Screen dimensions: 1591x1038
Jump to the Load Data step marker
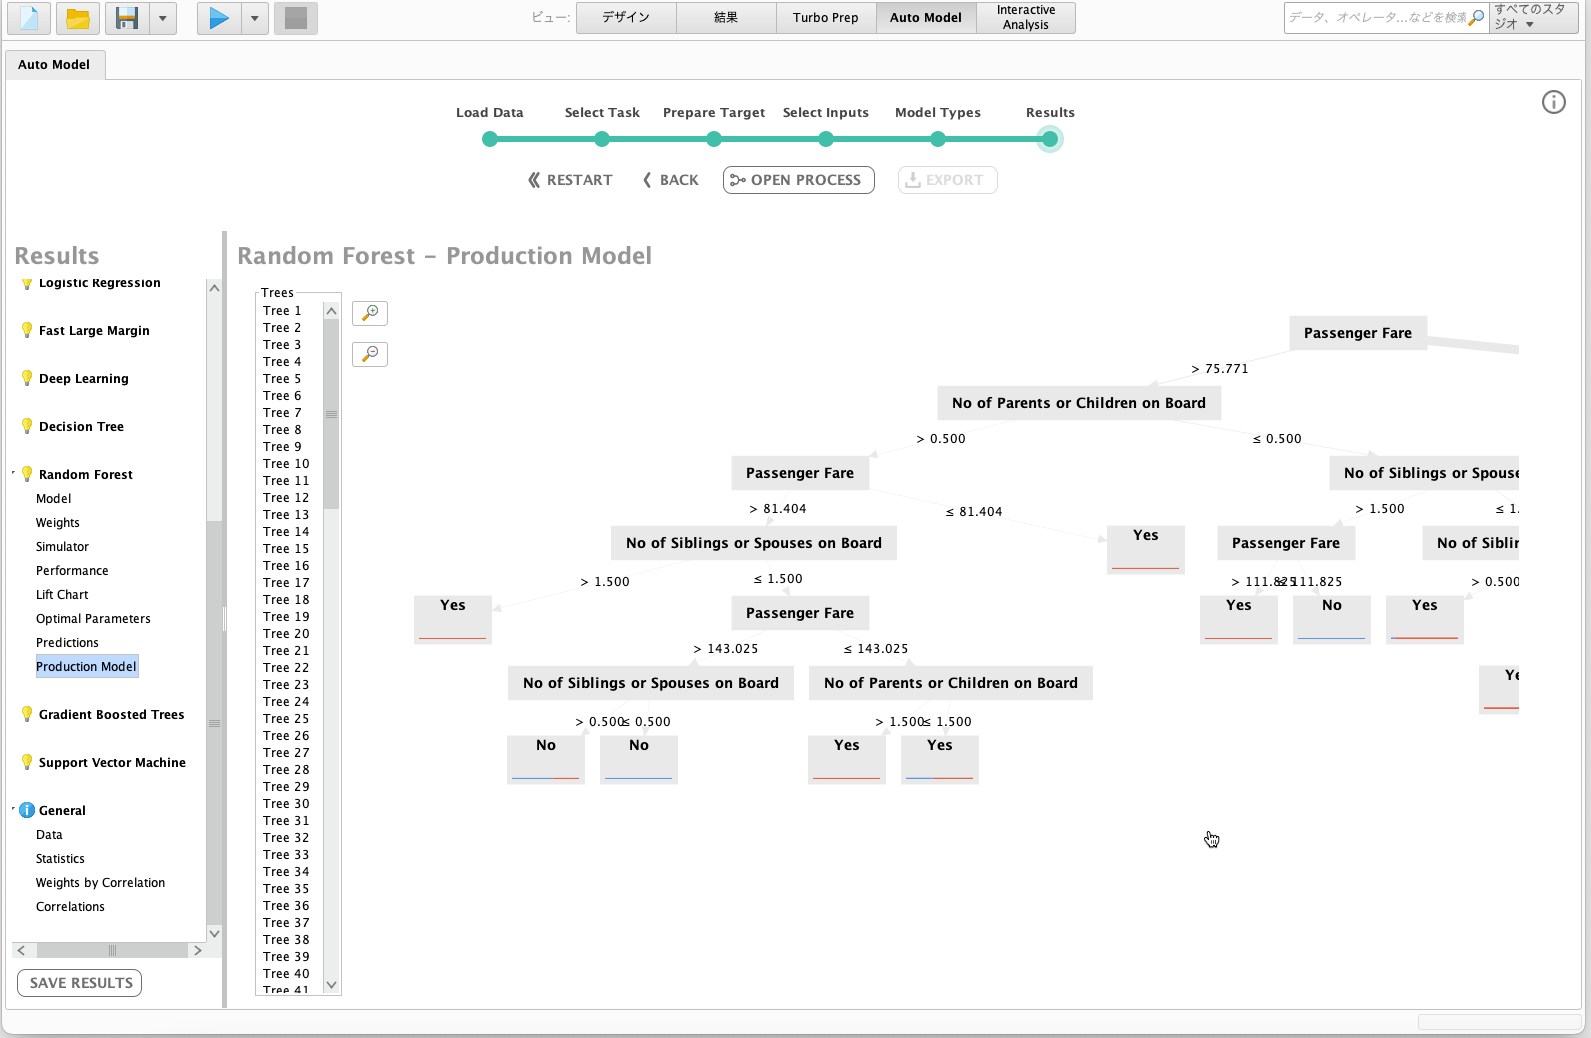tap(490, 139)
